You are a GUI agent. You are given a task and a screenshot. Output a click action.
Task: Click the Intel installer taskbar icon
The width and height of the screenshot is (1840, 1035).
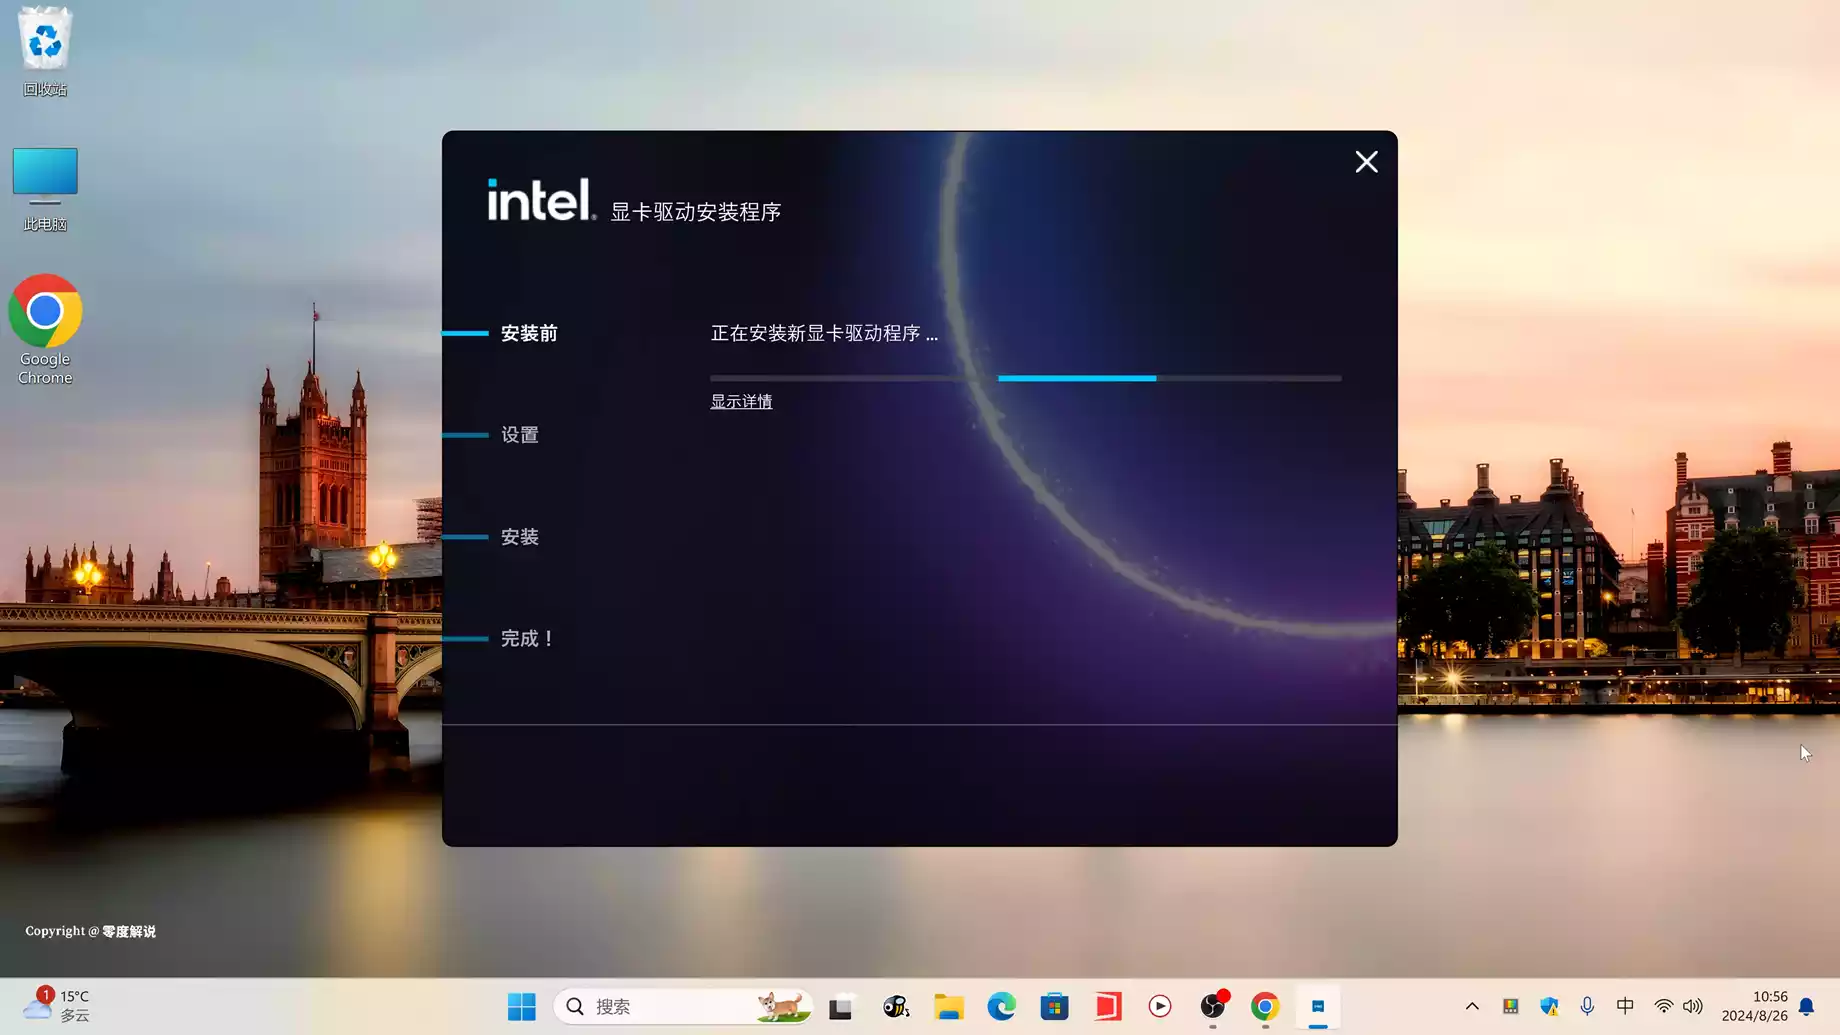1318,1006
